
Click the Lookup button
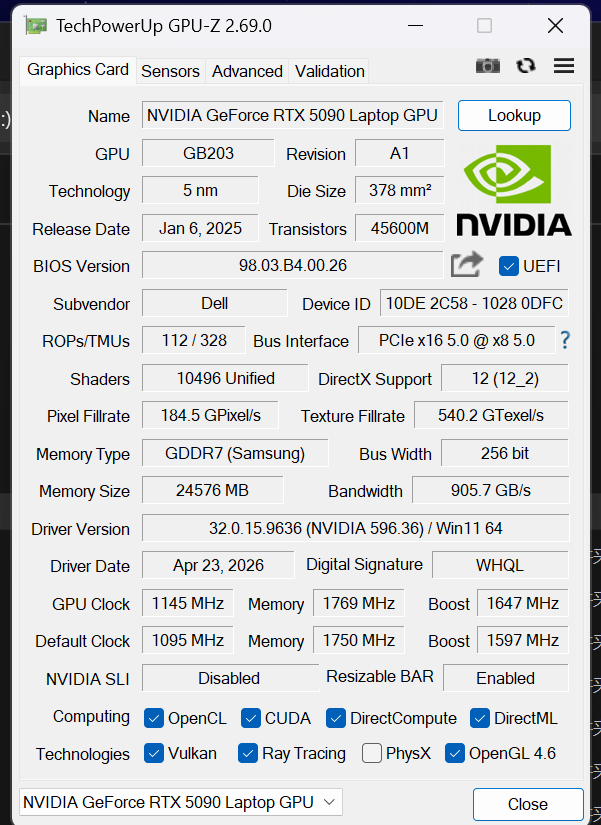coord(514,115)
